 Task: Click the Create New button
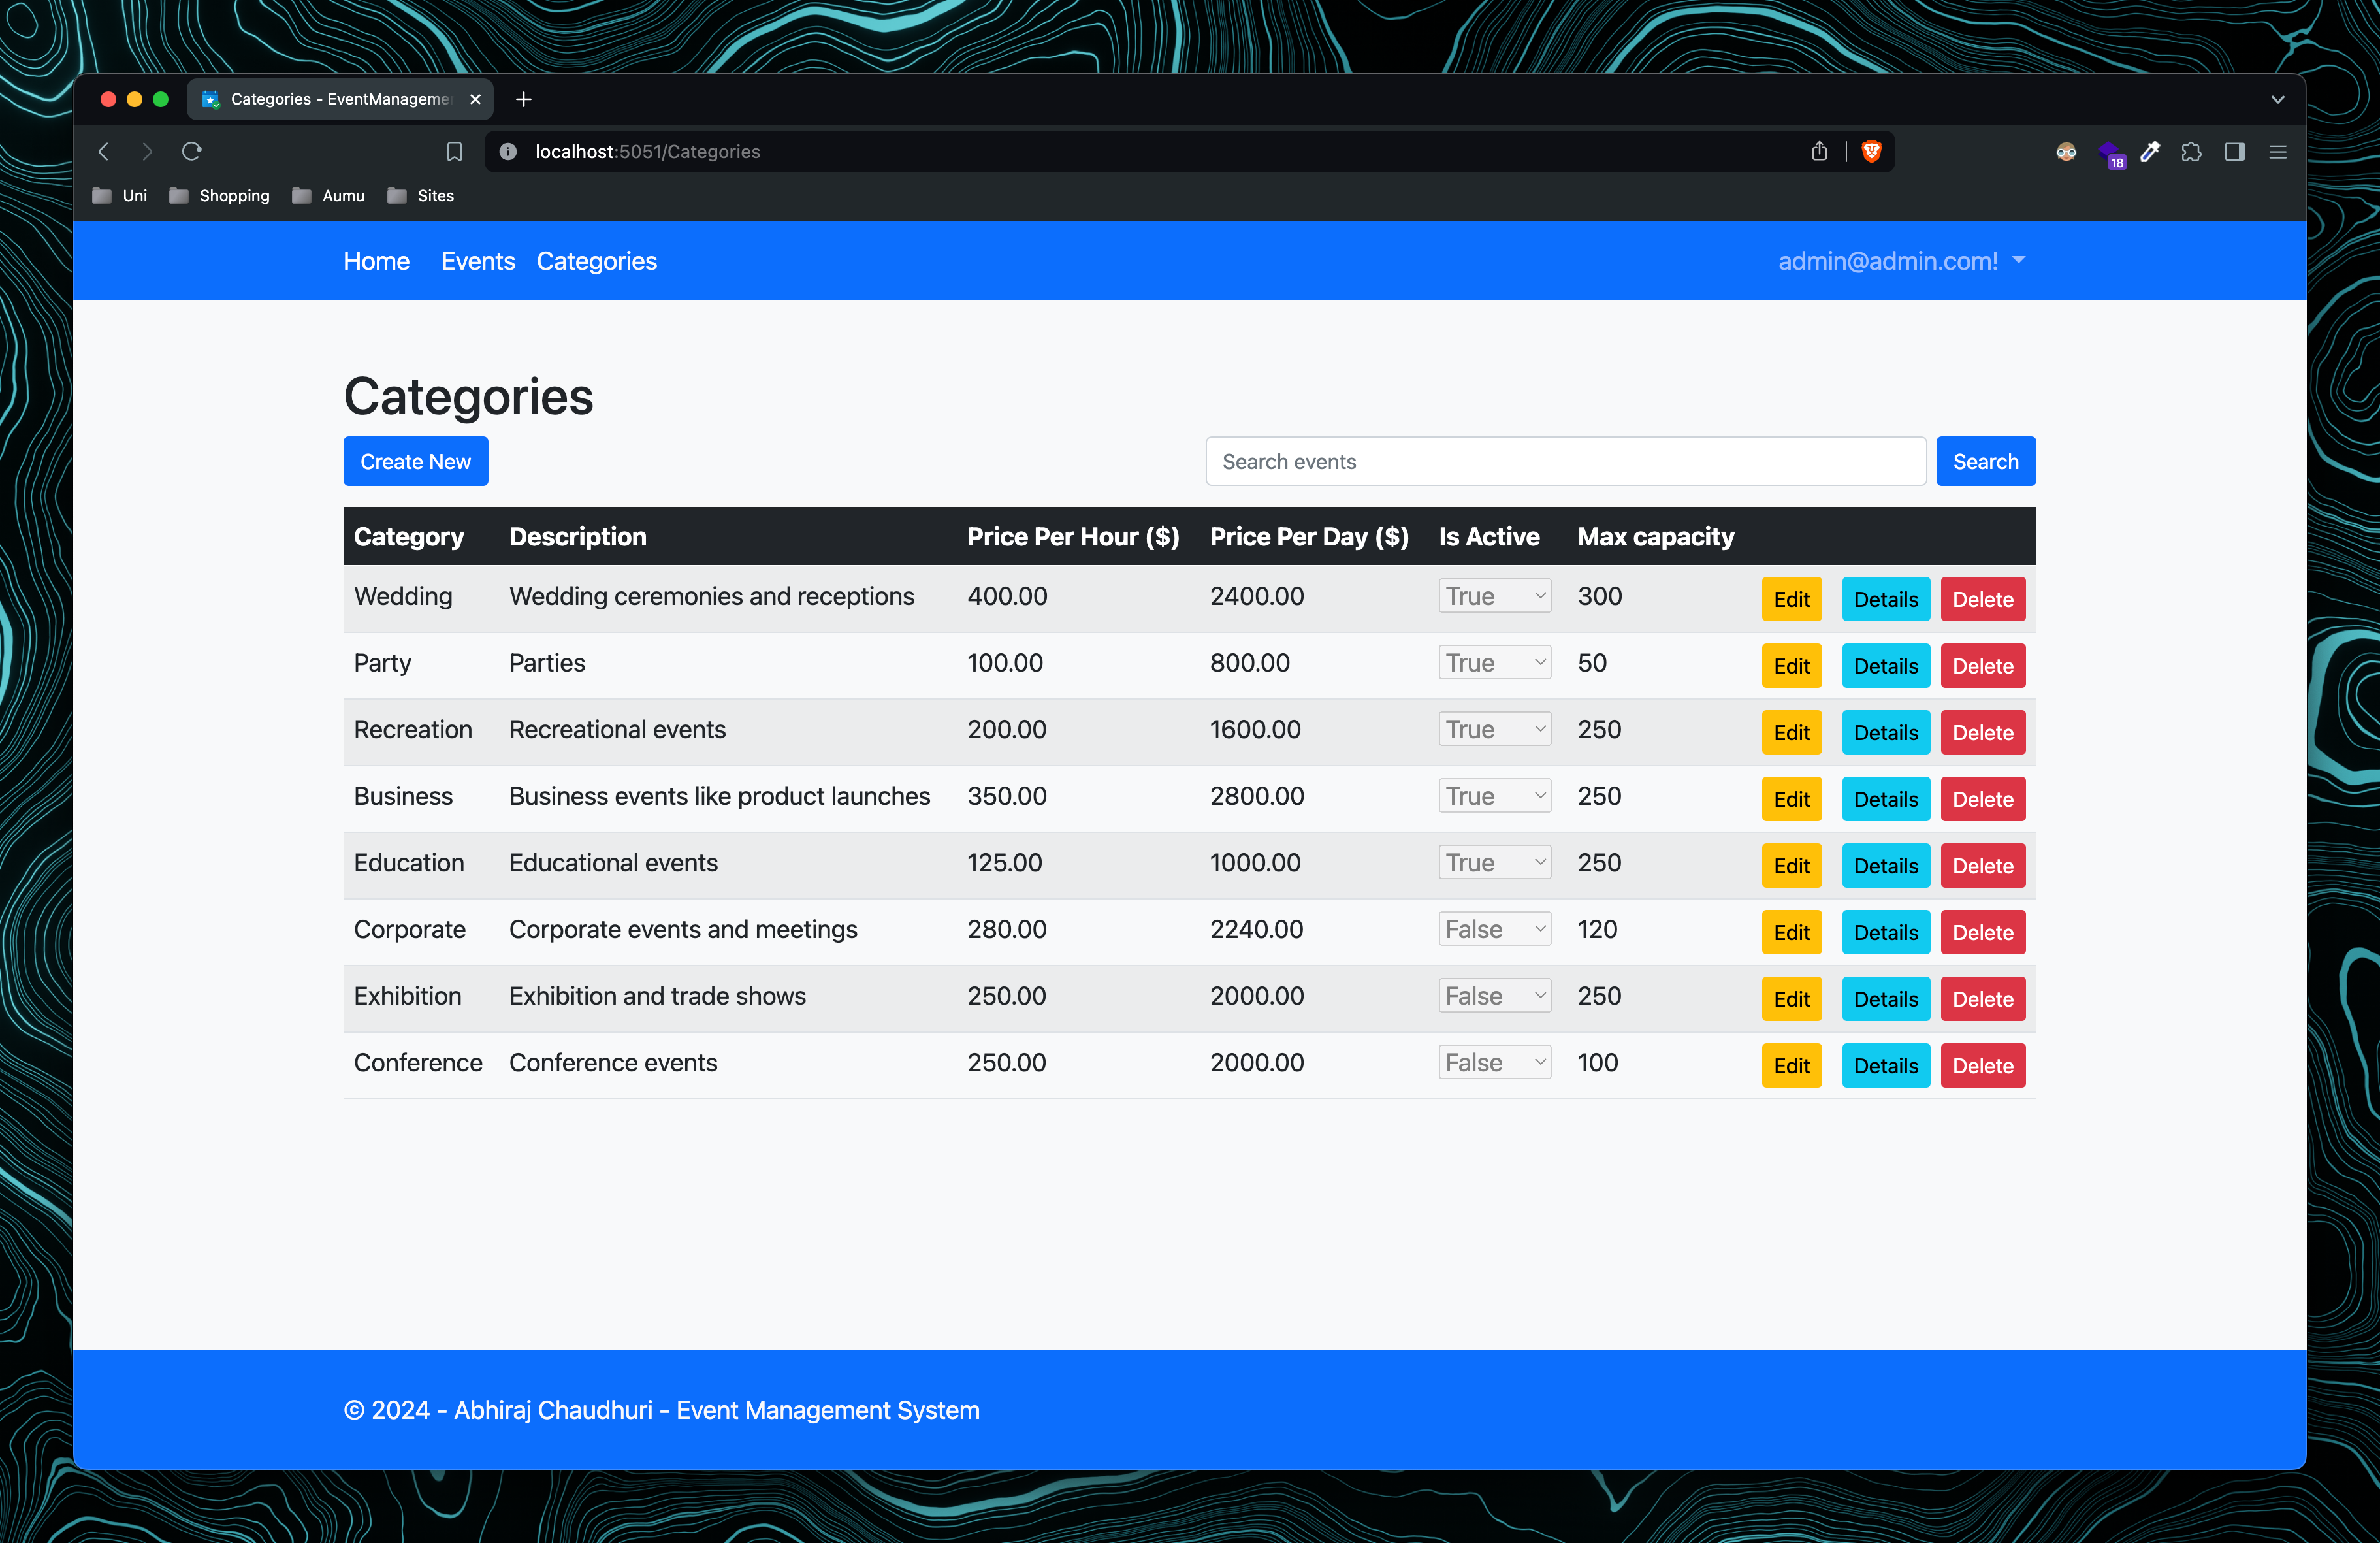click(415, 461)
